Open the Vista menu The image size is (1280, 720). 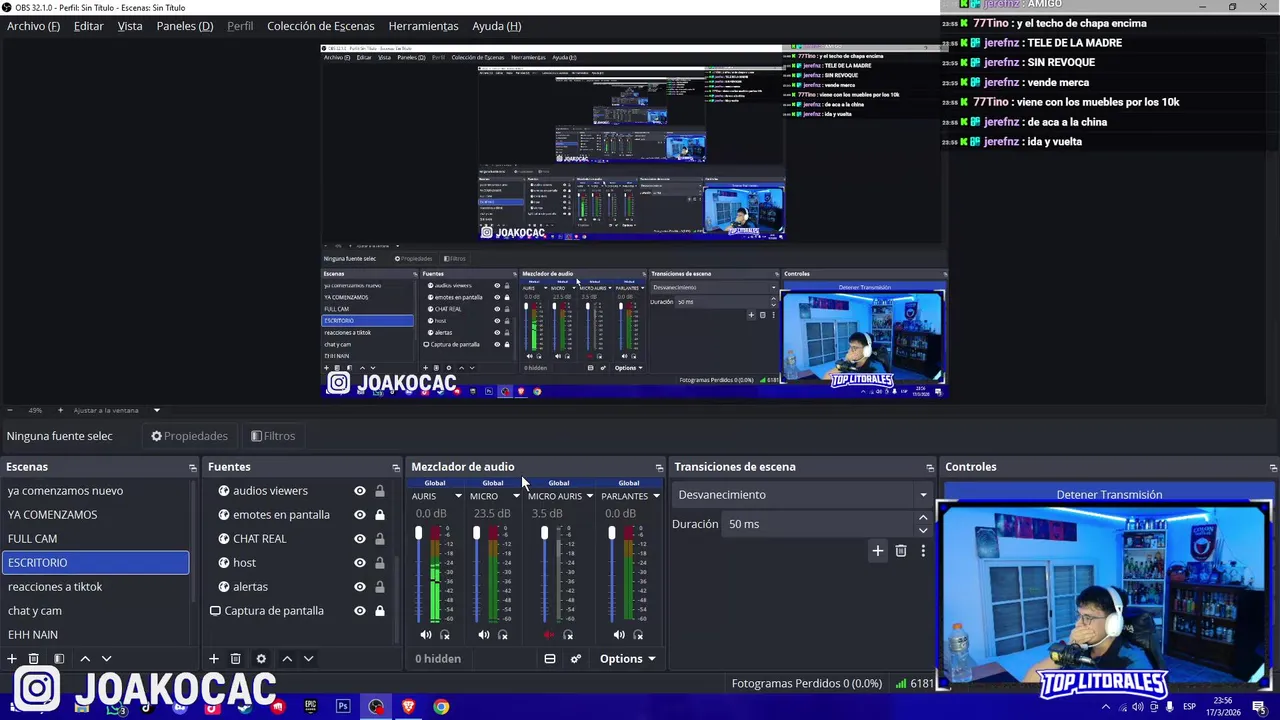coord(130,26)
